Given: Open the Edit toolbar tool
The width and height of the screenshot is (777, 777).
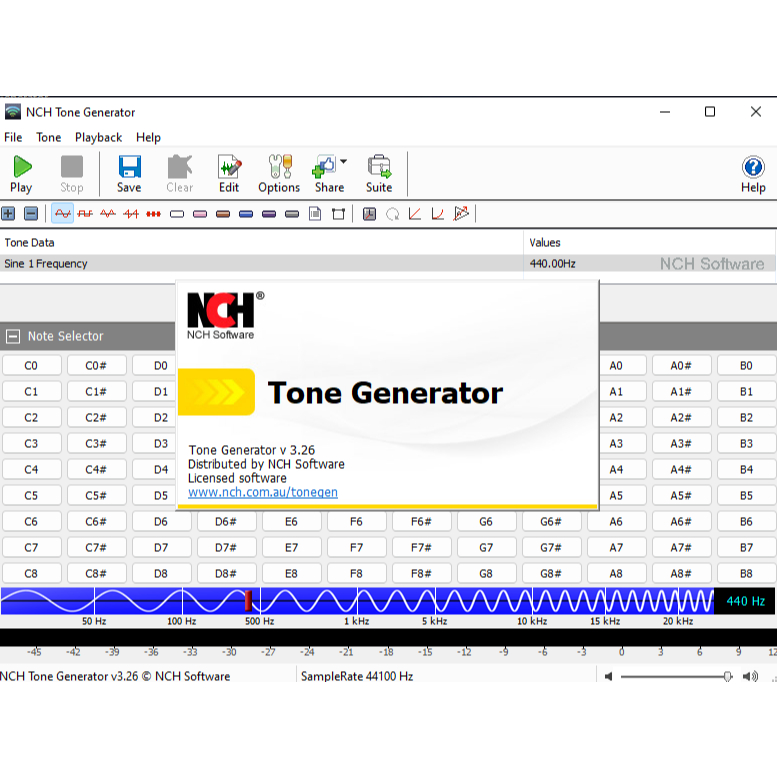Looking at the screenshot, I should [229, 173].
